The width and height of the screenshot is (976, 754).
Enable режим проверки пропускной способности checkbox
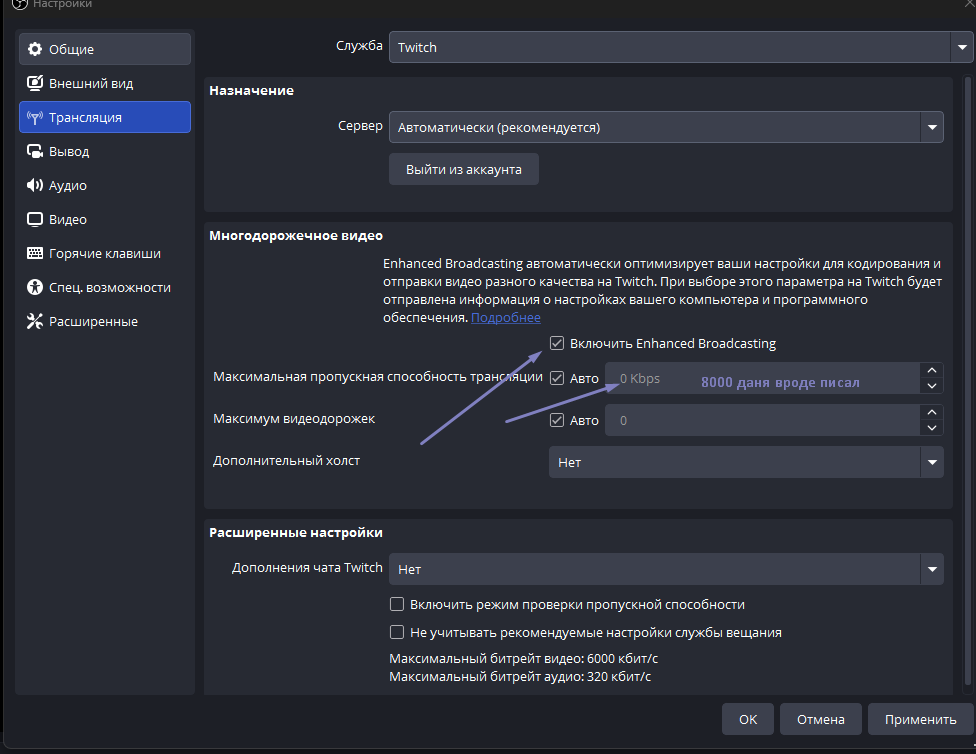click(397, 605)
